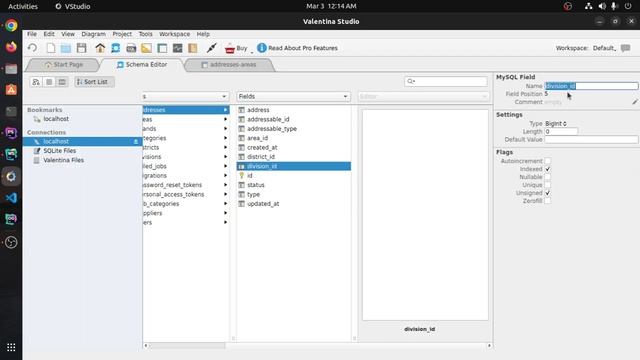Click the save floppy disk toolbar icon
This screenshot has height=360, width=640.
(x=82, y=48)
